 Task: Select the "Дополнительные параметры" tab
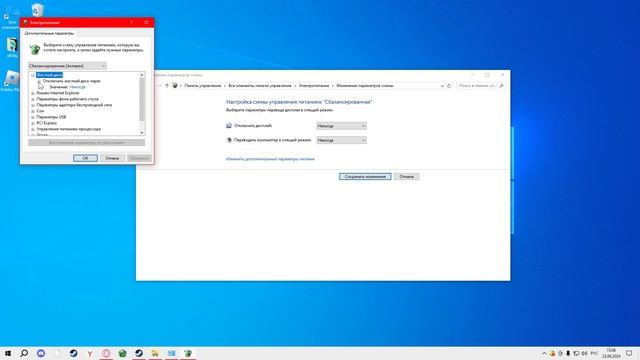point(49,33)
